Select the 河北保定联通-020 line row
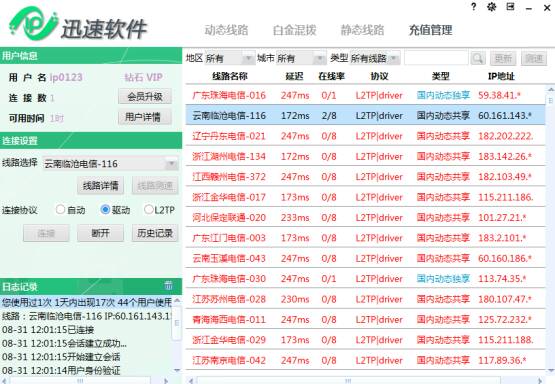Image resolution: width=555 pixels, height=384 pixels. [x=365, y=218]
